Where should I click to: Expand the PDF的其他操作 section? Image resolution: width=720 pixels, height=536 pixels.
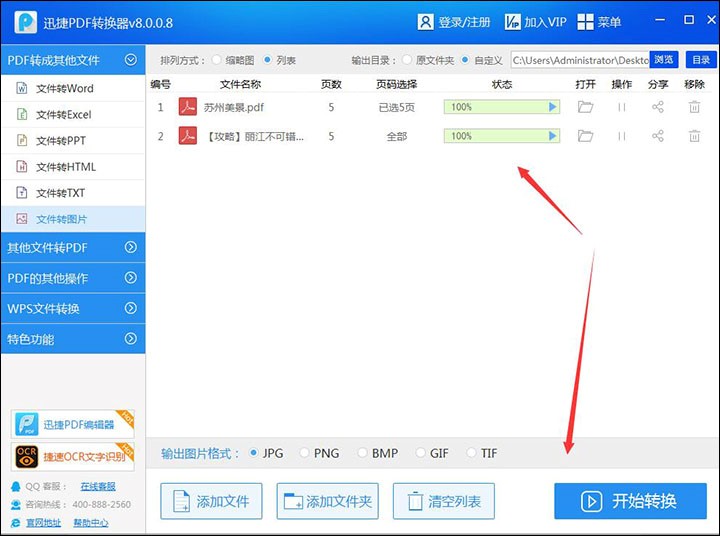(x=130, y=278)
